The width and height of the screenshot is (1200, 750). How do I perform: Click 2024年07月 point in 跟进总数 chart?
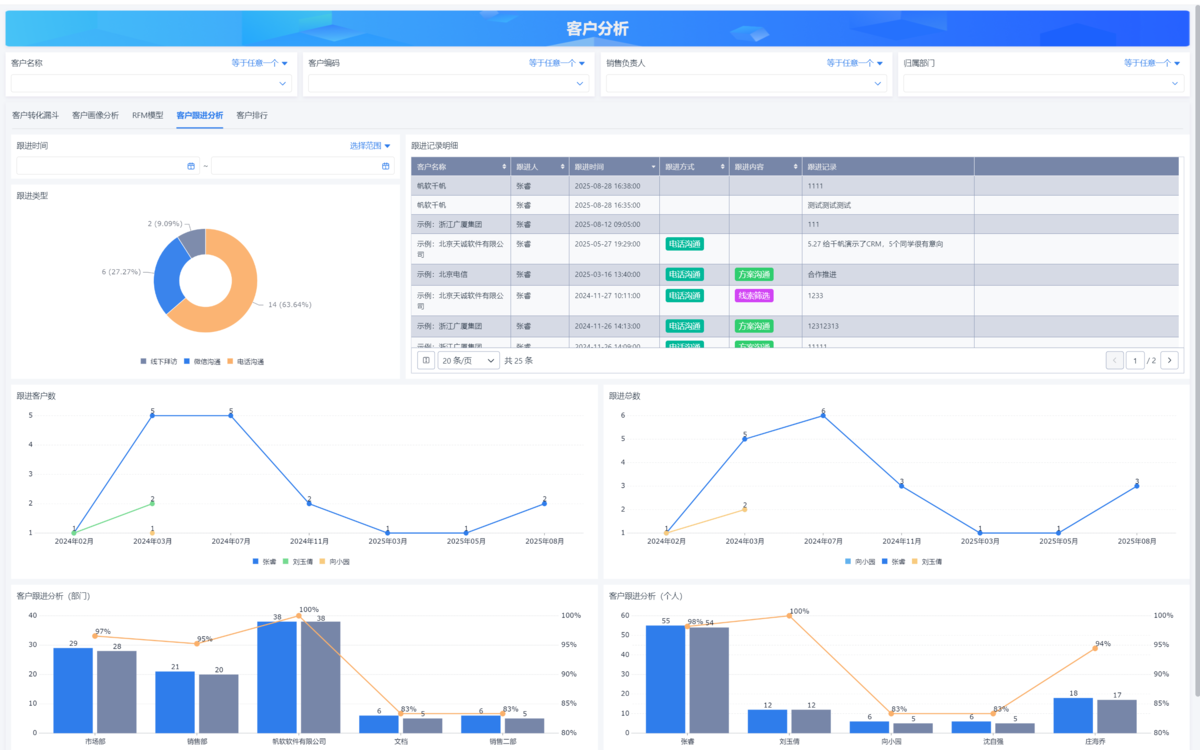823,415
